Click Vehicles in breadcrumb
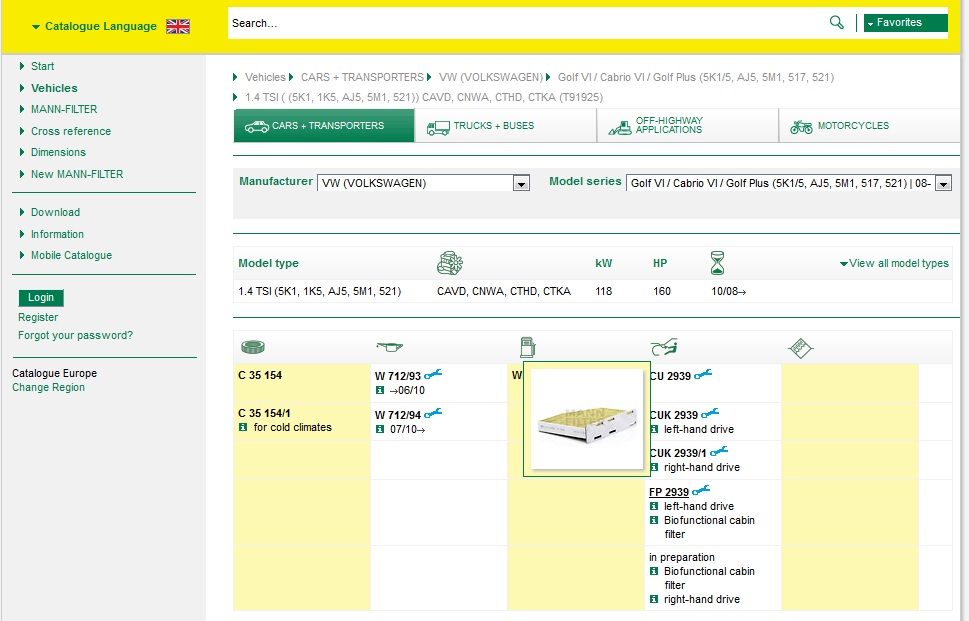 tap(265, 77)
